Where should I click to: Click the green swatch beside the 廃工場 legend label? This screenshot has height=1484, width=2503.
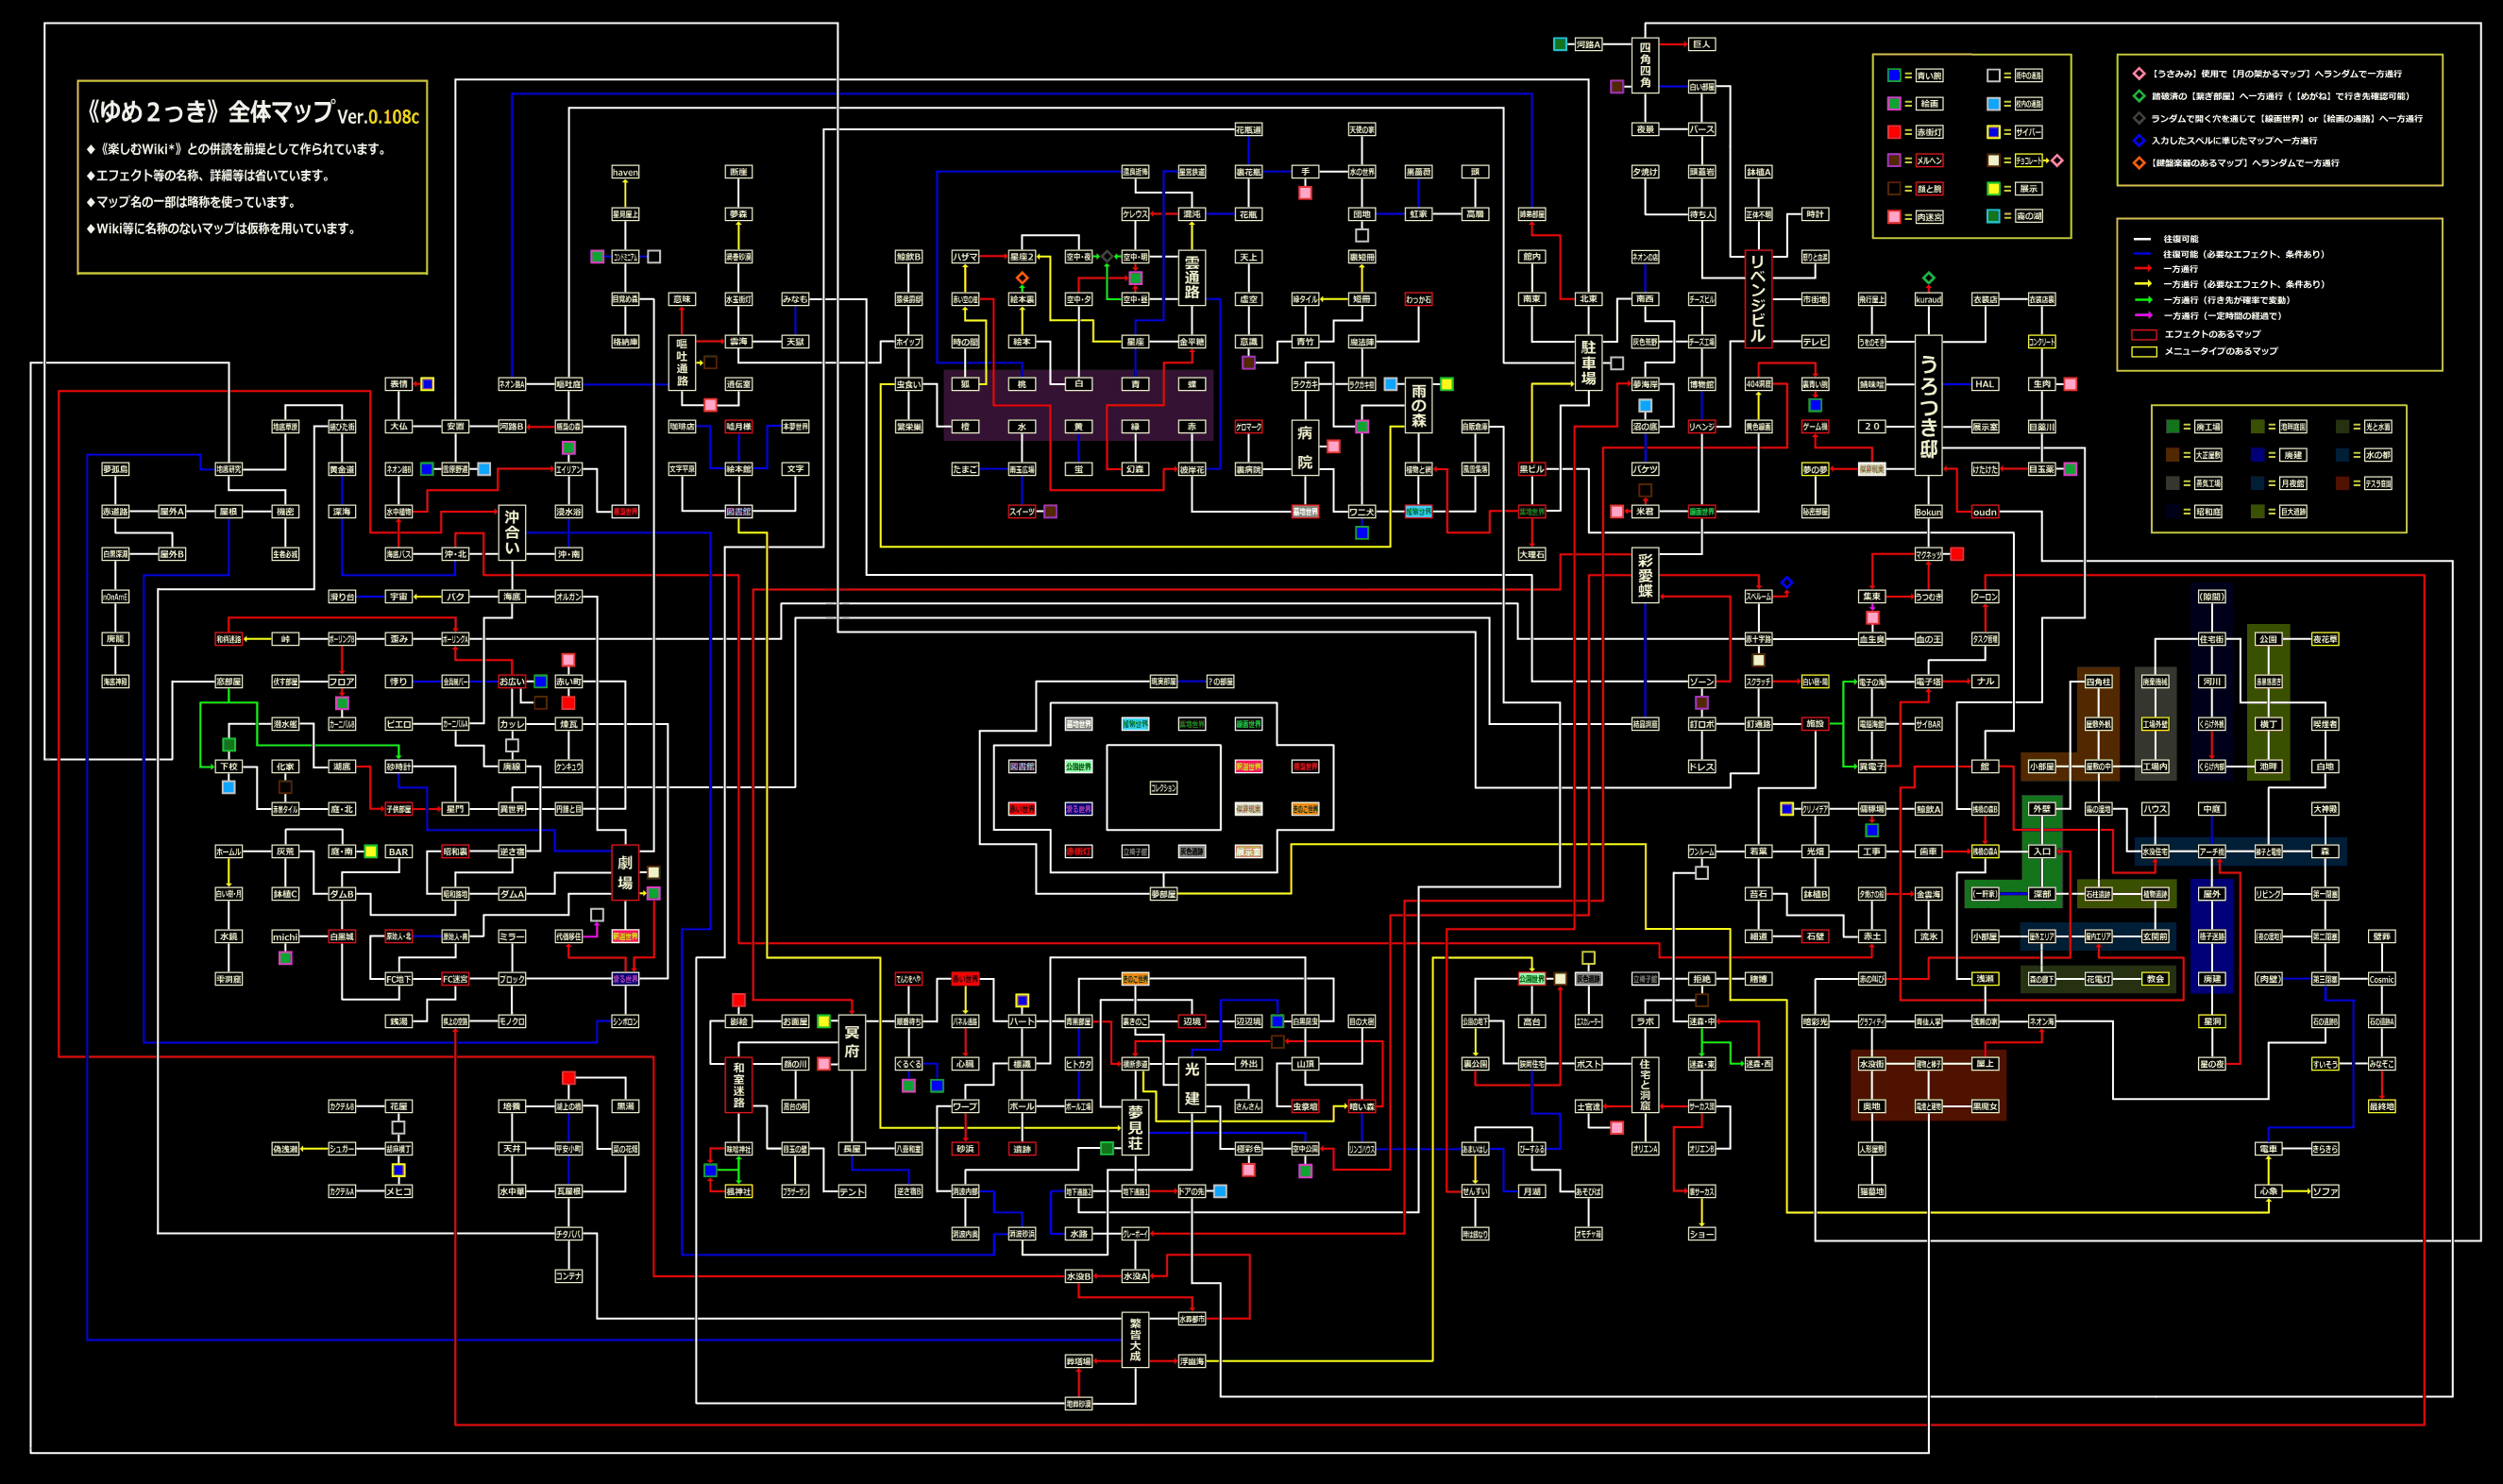point(2172,427)
